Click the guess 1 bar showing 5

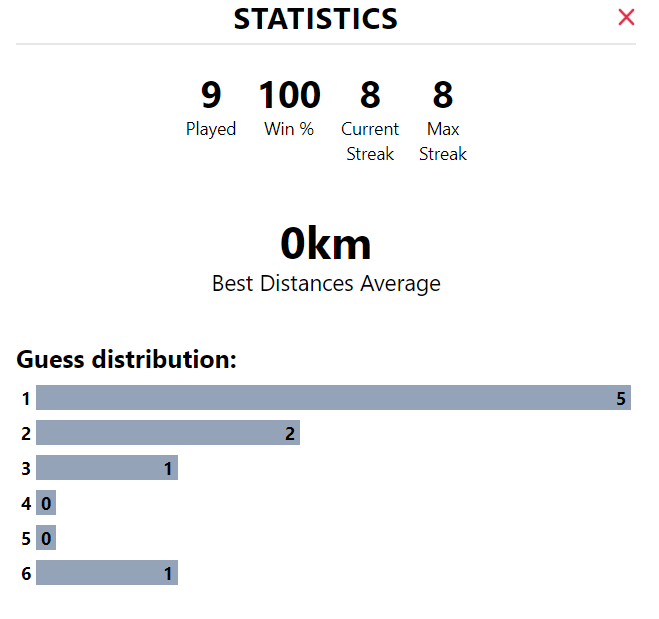click(x=333, y=398)
